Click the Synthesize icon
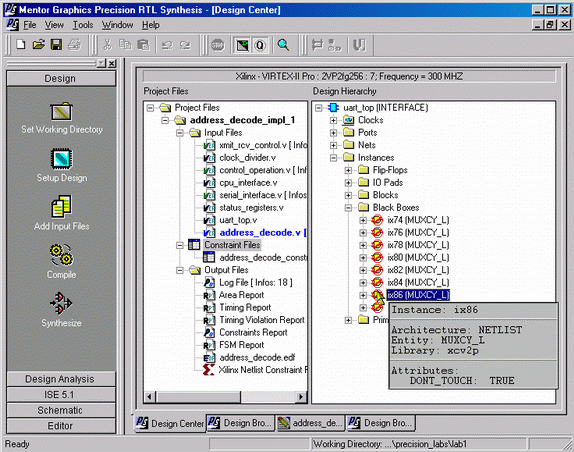This screenshot has height=452, width=574. 61,303
